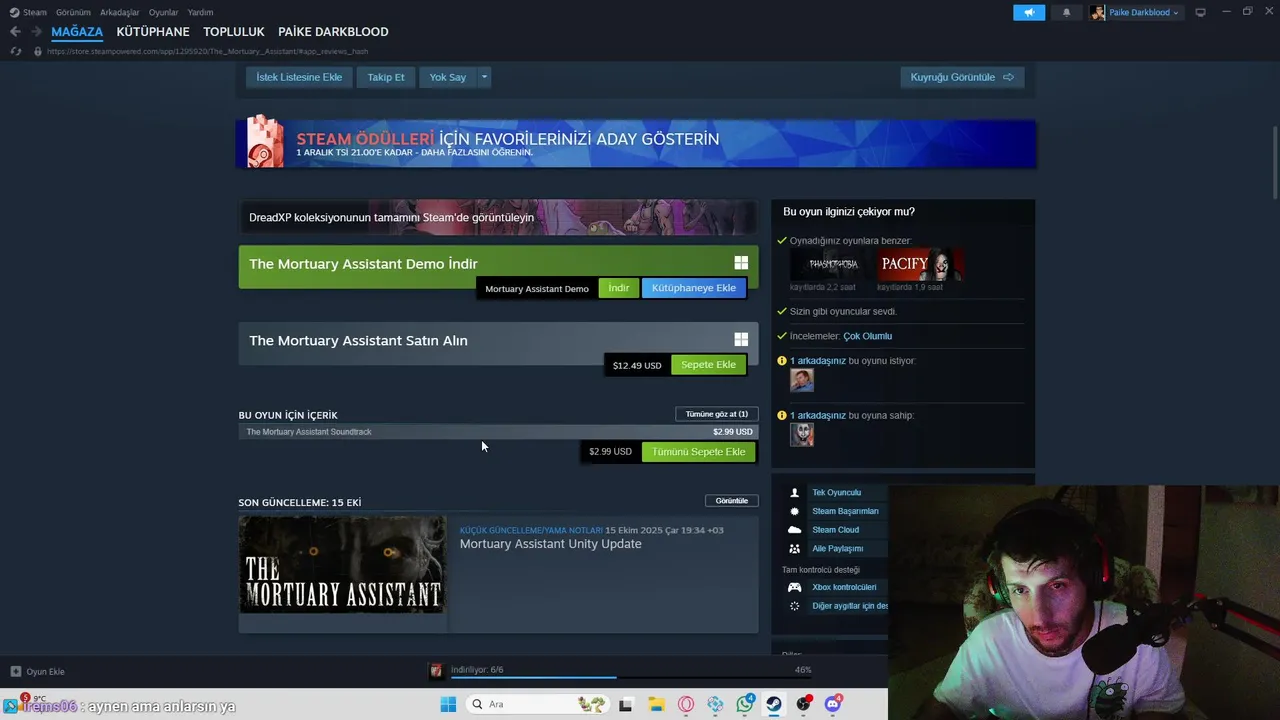
Task: Go back with the left navigation arrow
Action: (x=15, y=32)
